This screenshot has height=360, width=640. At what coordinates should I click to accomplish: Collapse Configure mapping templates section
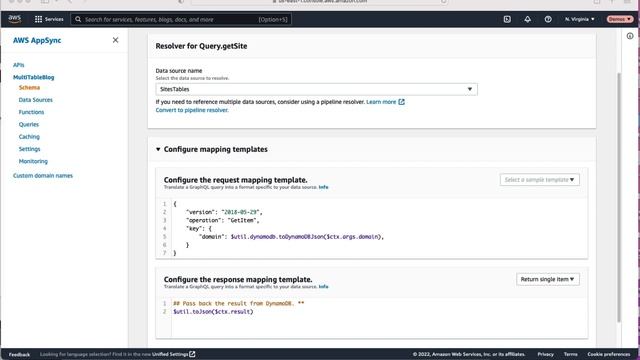pyautogui.click(x=158, y=149)
